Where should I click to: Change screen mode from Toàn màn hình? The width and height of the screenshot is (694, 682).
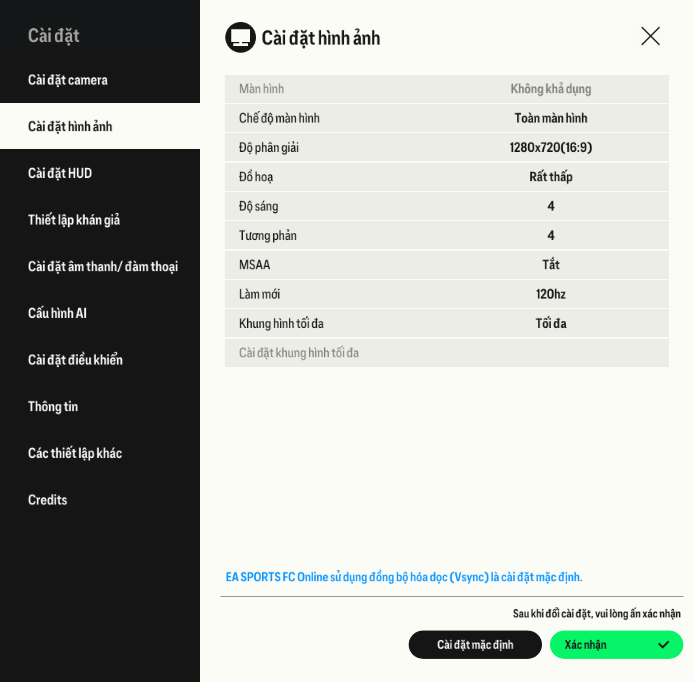tap(550, 118)
